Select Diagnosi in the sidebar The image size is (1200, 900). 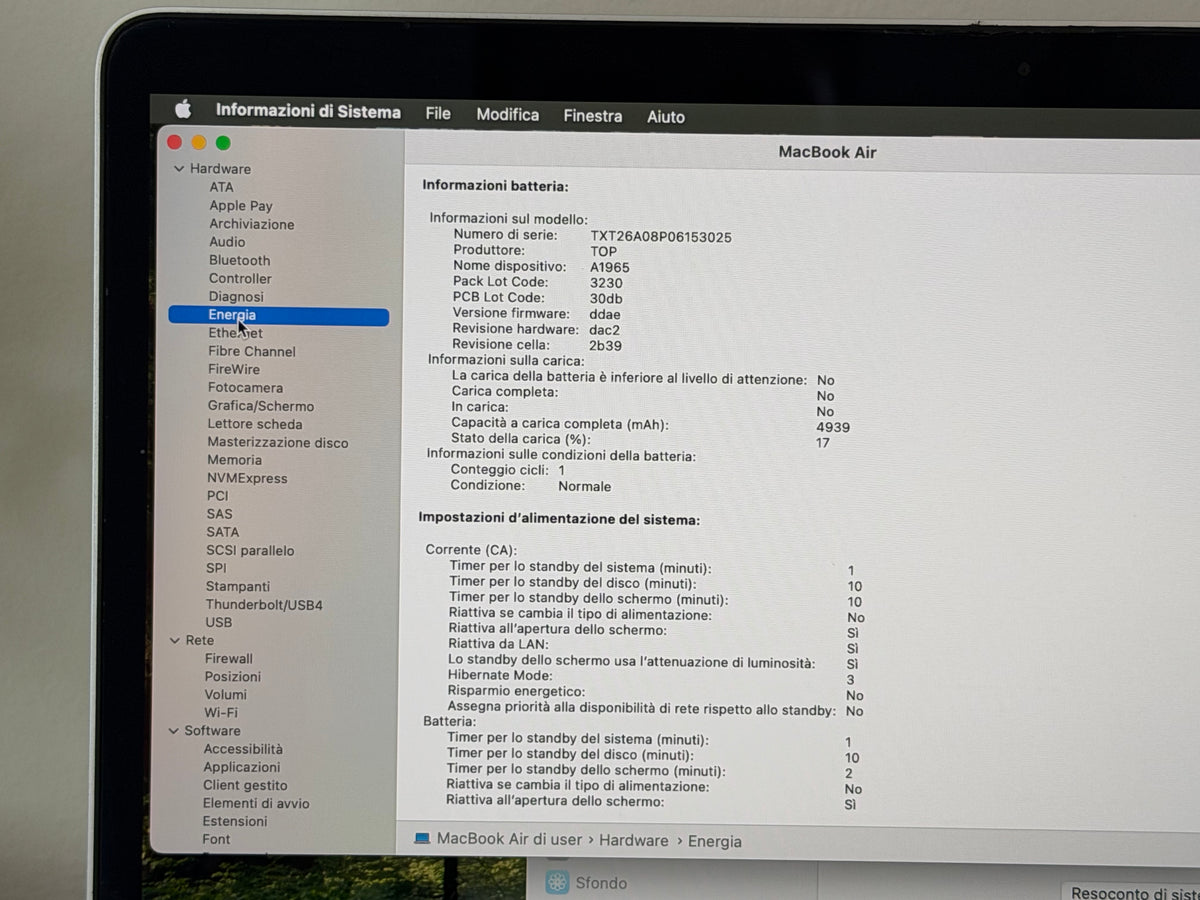pos(236,297)
